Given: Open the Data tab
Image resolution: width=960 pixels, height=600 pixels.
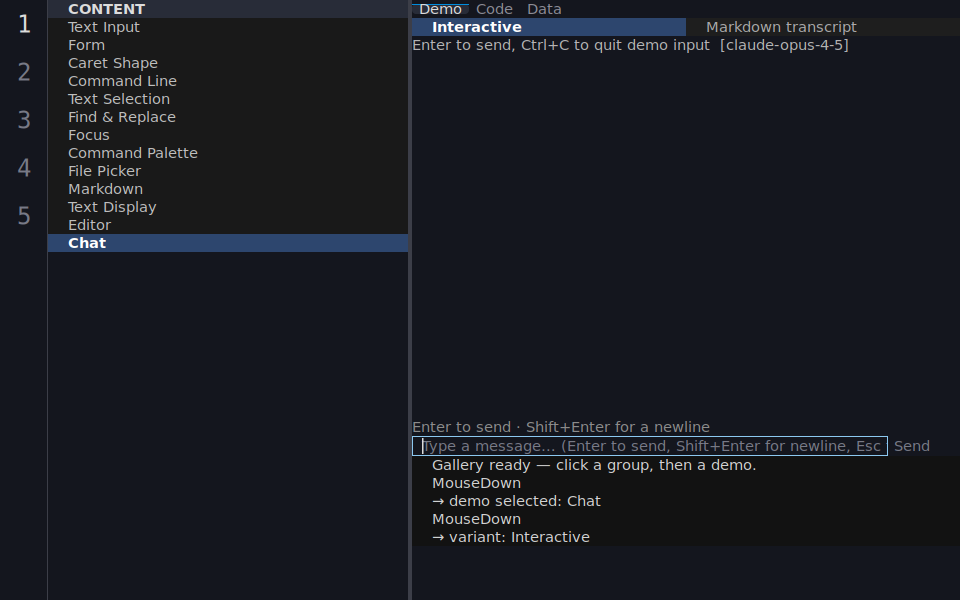Looking at the screenshot, I should [x=544, y=9].
